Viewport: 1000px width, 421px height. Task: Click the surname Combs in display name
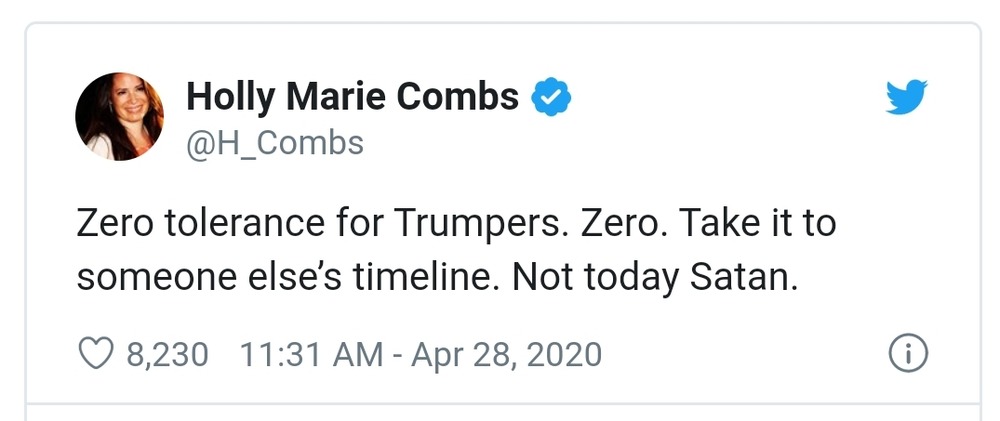[458, 97]
